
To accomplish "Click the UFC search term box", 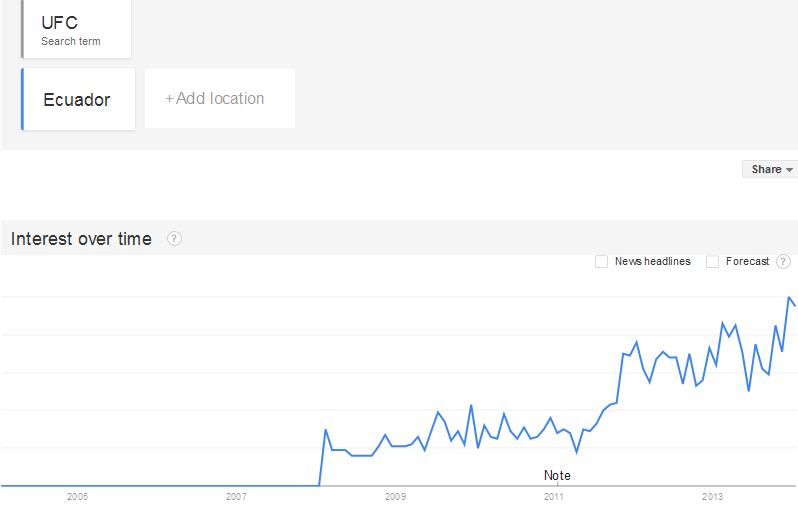I will point(77,29).
